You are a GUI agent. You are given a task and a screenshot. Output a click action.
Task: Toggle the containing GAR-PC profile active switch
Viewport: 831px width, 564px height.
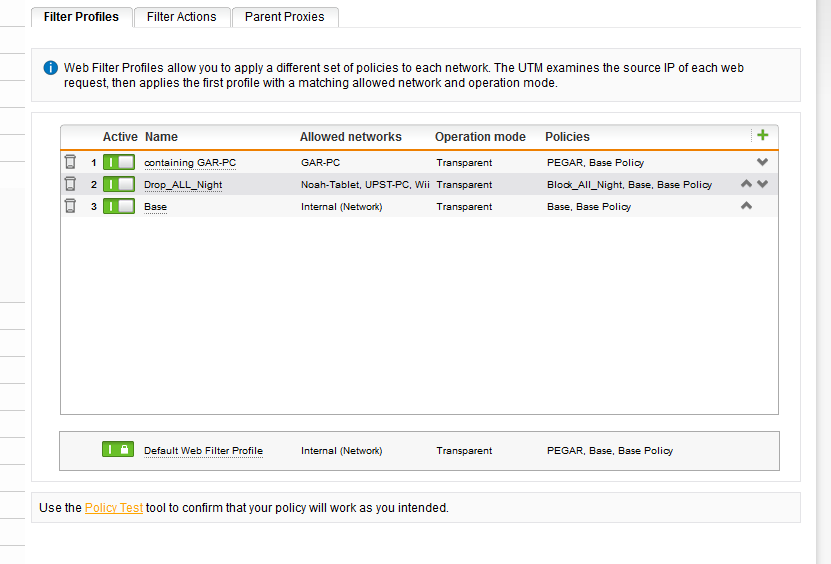tap(118, 162)
